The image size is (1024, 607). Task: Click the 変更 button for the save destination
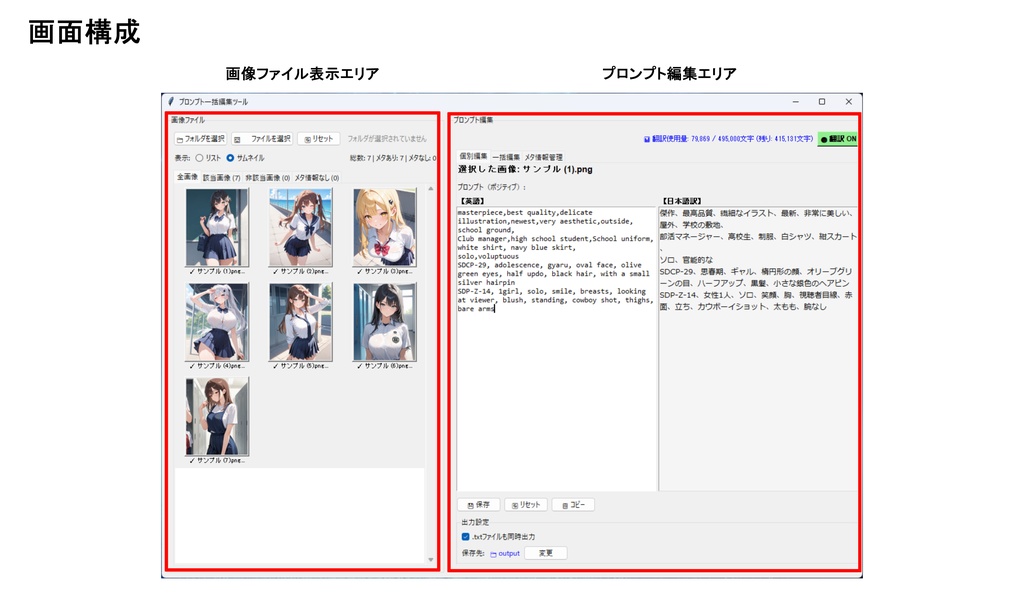[545, 553]
